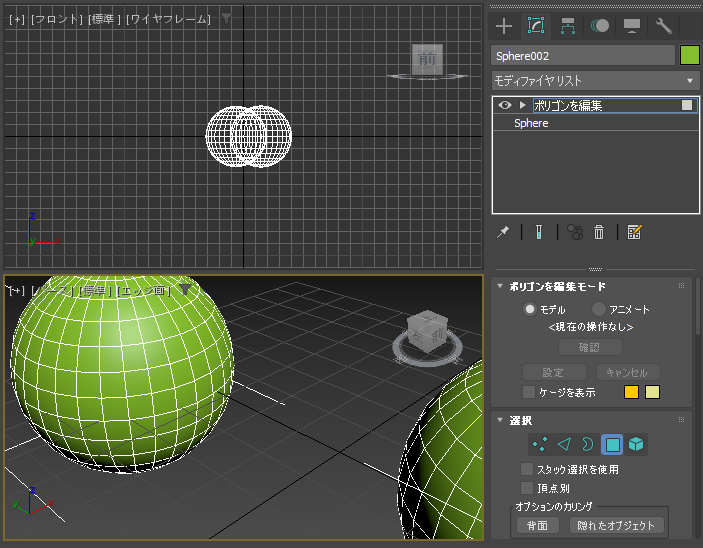
Task: Select Edge sub-object level icon
Action: click(x=564, y=444)
